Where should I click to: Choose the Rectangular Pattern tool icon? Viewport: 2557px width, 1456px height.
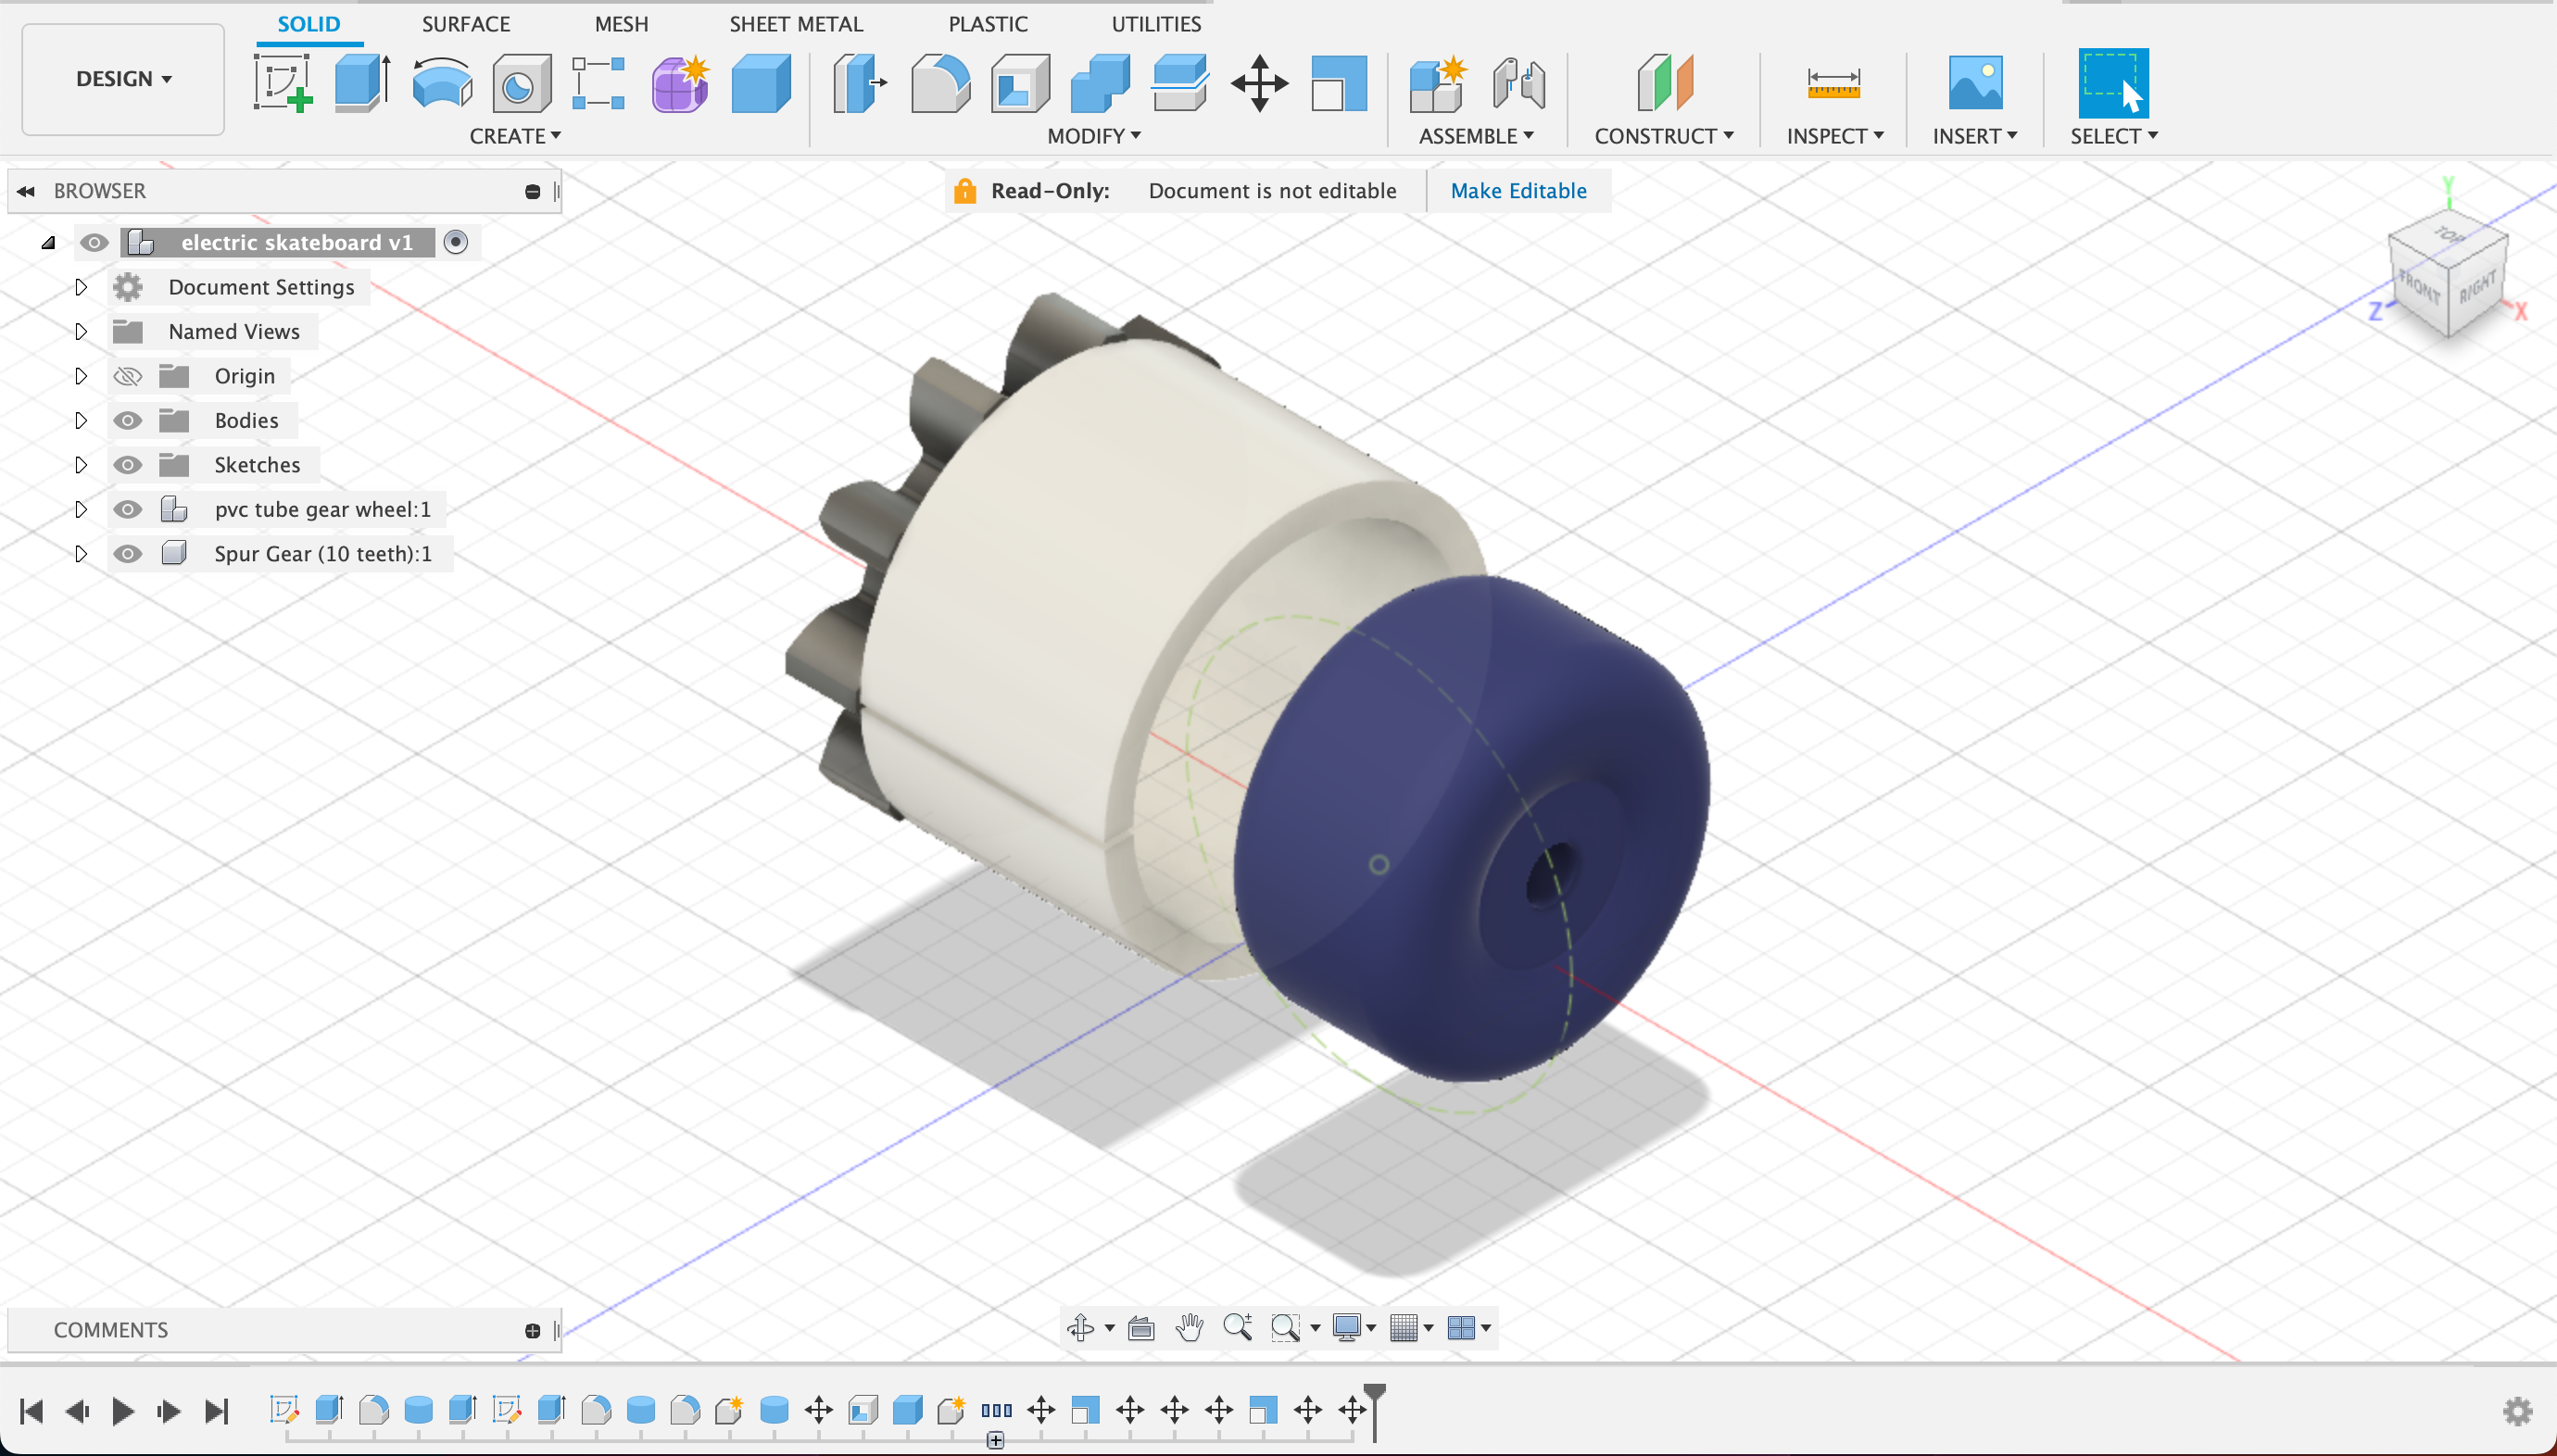click(598, 83)
